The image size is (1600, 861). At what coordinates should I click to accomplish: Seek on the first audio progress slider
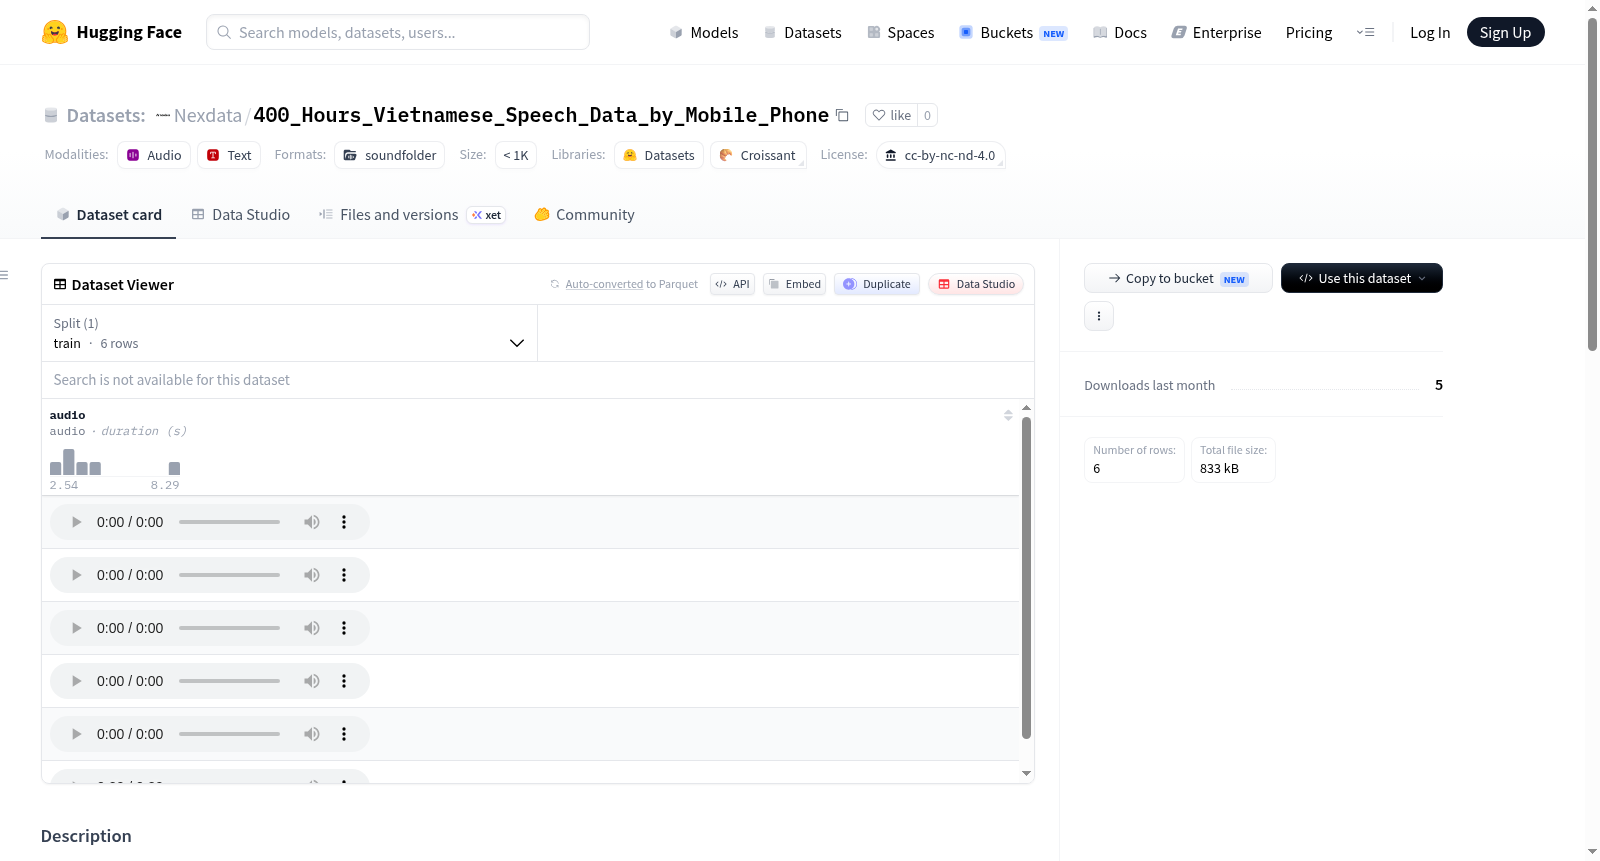tap(229, 522)
